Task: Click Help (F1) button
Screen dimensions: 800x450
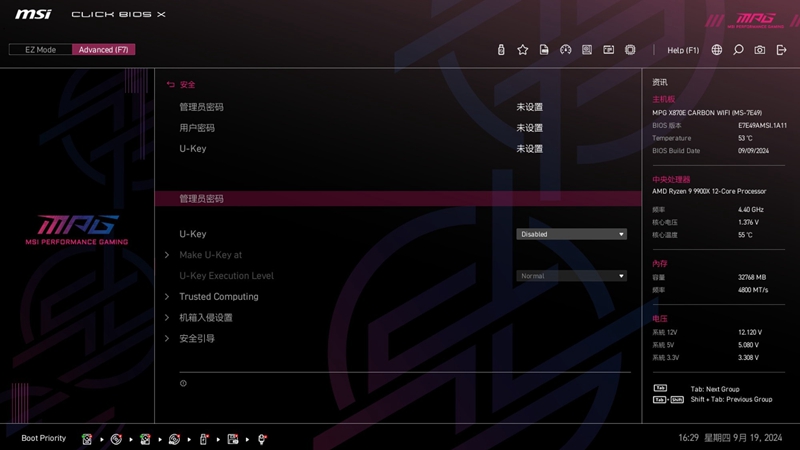Action: coord(683,50)
